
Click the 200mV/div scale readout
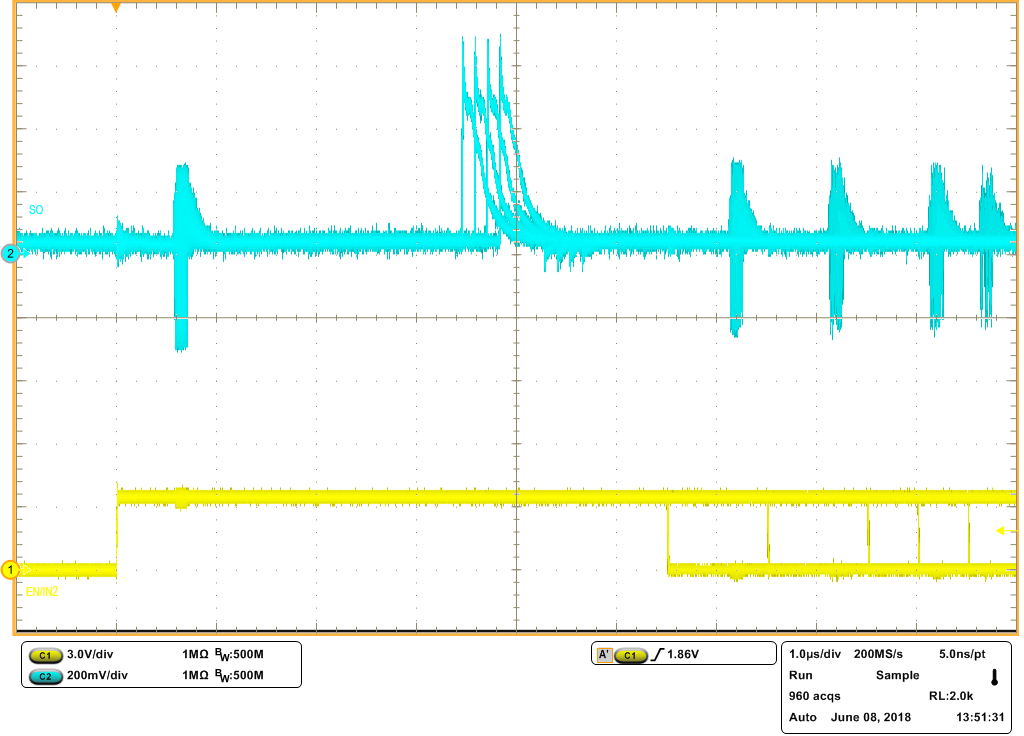click(97, 675)
